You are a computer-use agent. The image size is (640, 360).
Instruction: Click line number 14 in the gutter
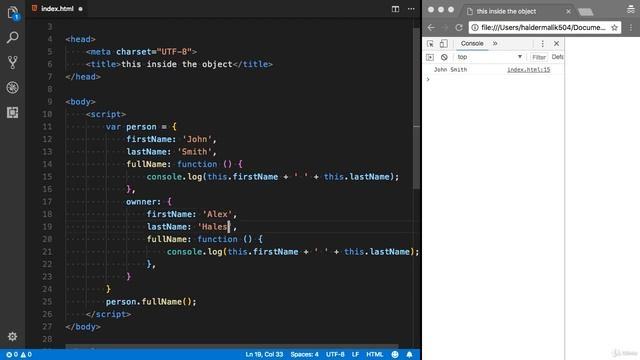tap(47, 164)
